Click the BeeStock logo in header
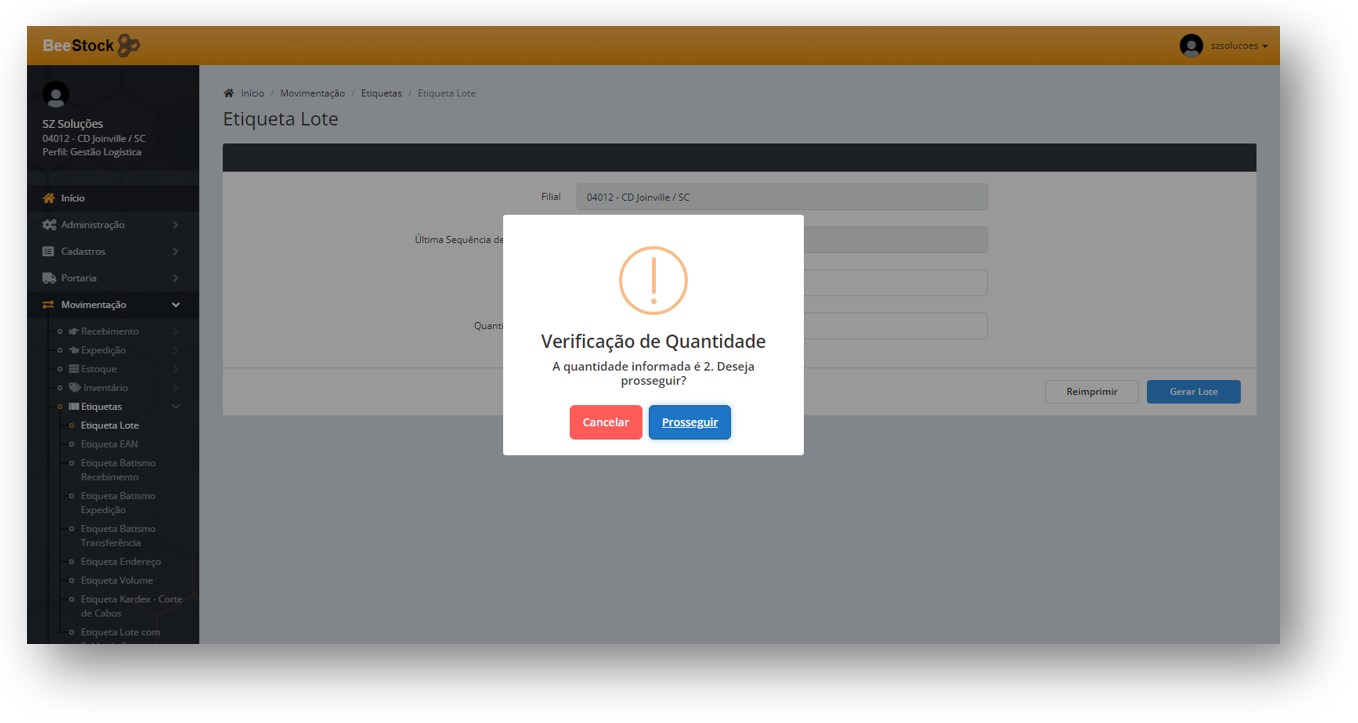This screenshot has width=1358, height=723. [x=91, y=46]
